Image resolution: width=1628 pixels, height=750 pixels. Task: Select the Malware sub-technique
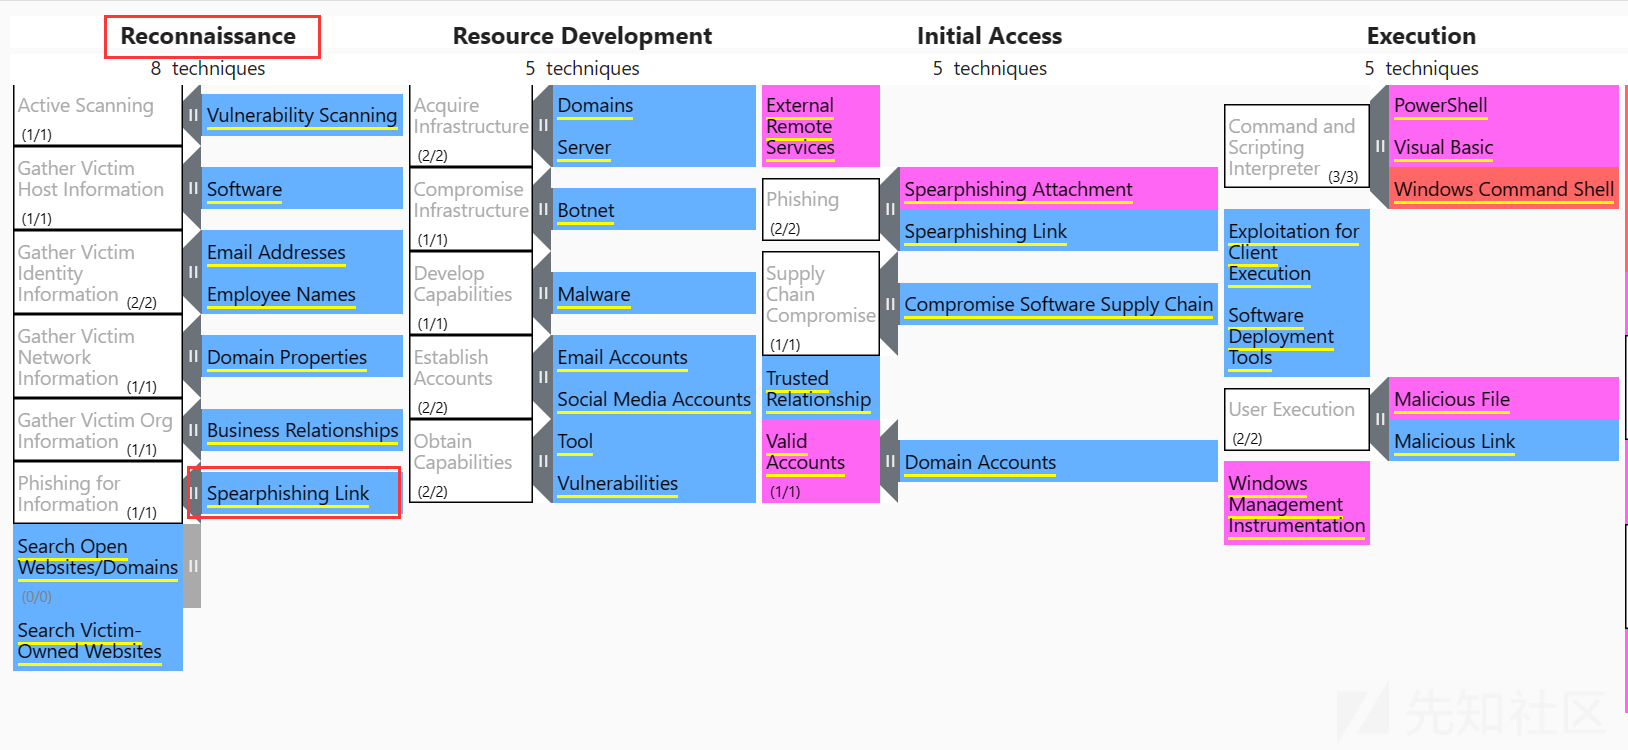(x=654, y=294)
